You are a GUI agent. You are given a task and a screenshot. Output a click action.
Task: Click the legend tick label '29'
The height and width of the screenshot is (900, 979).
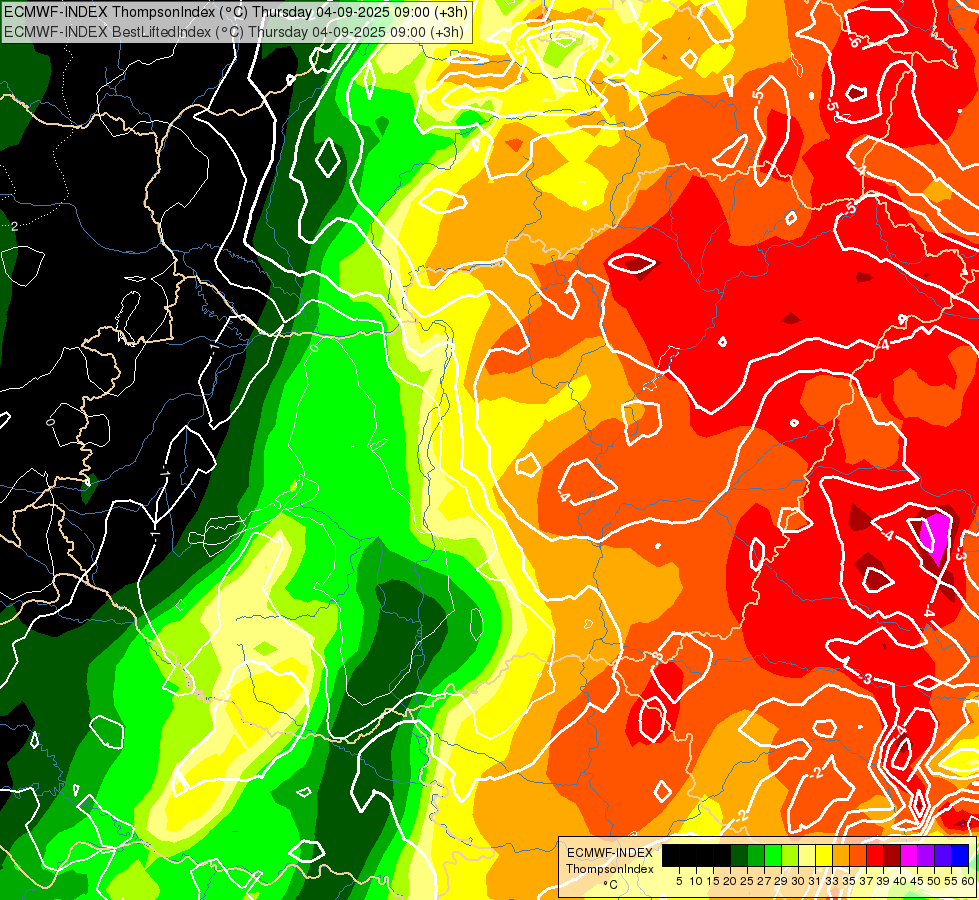[x=781, y=881]
